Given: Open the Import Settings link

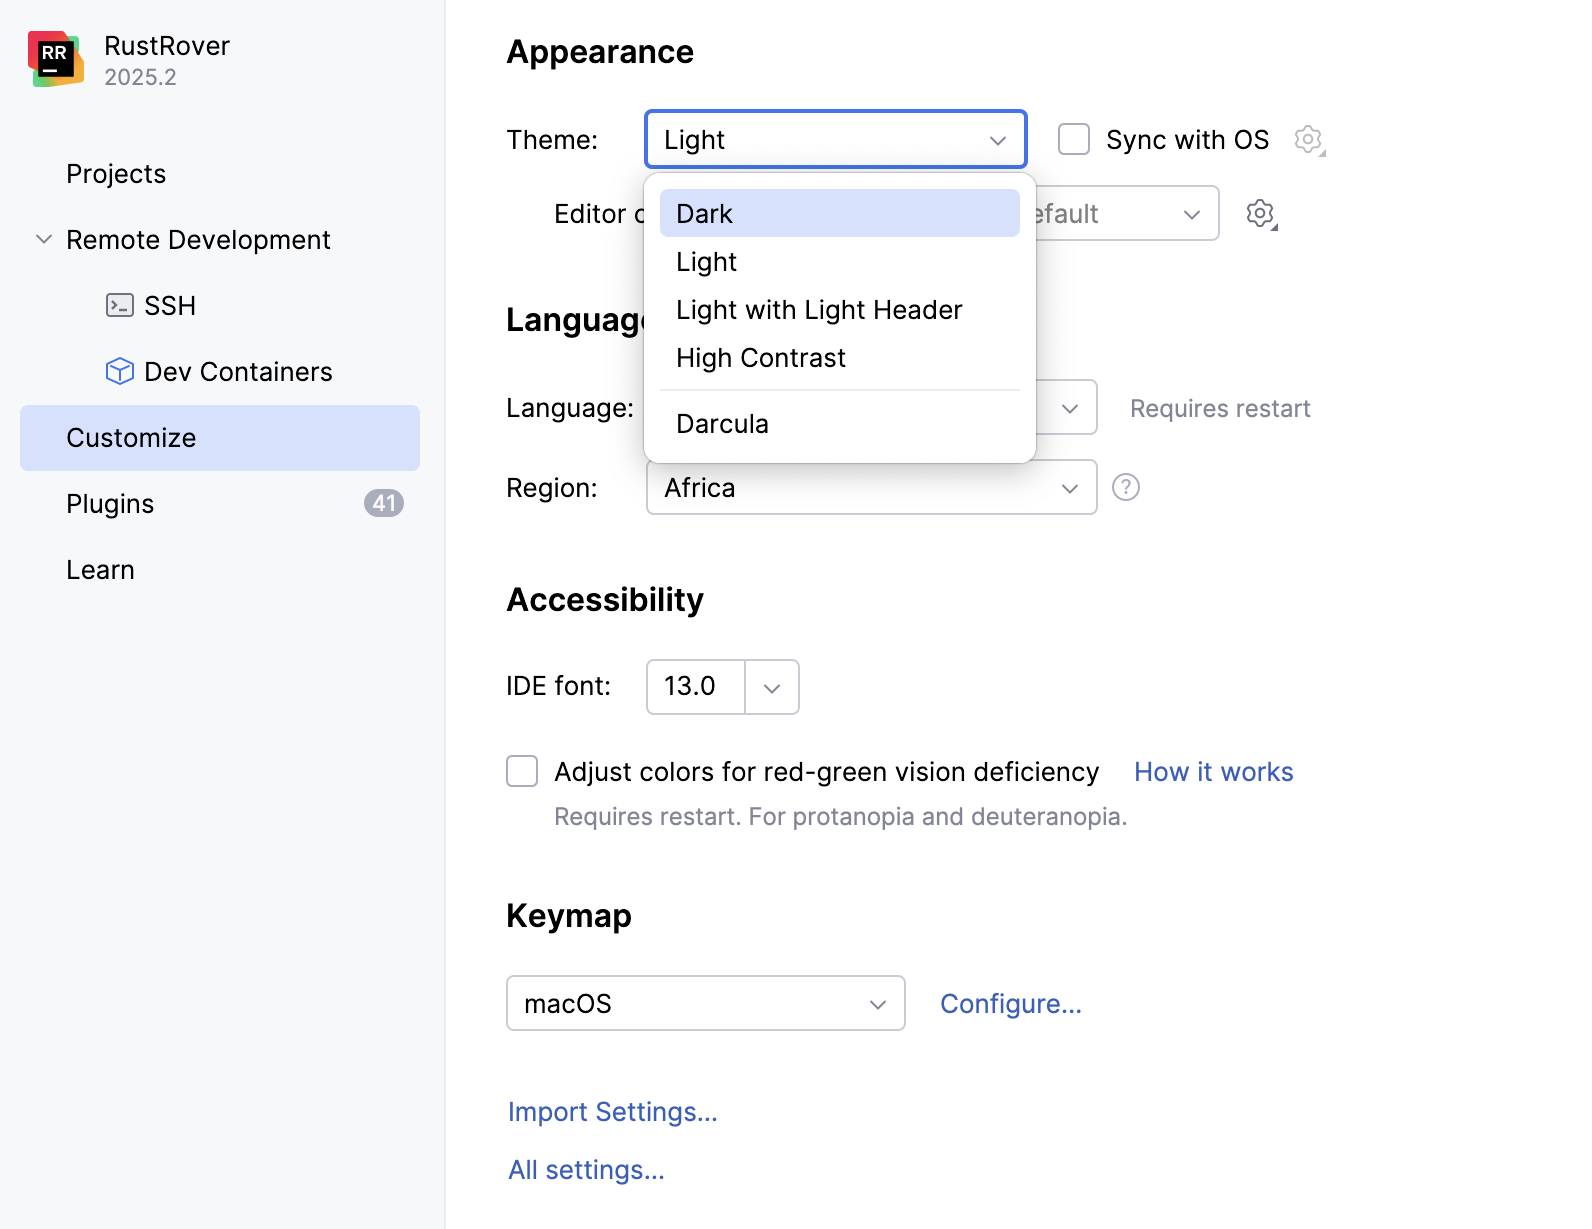Looking at the screenshot, I should click(x=612, y=1112).
